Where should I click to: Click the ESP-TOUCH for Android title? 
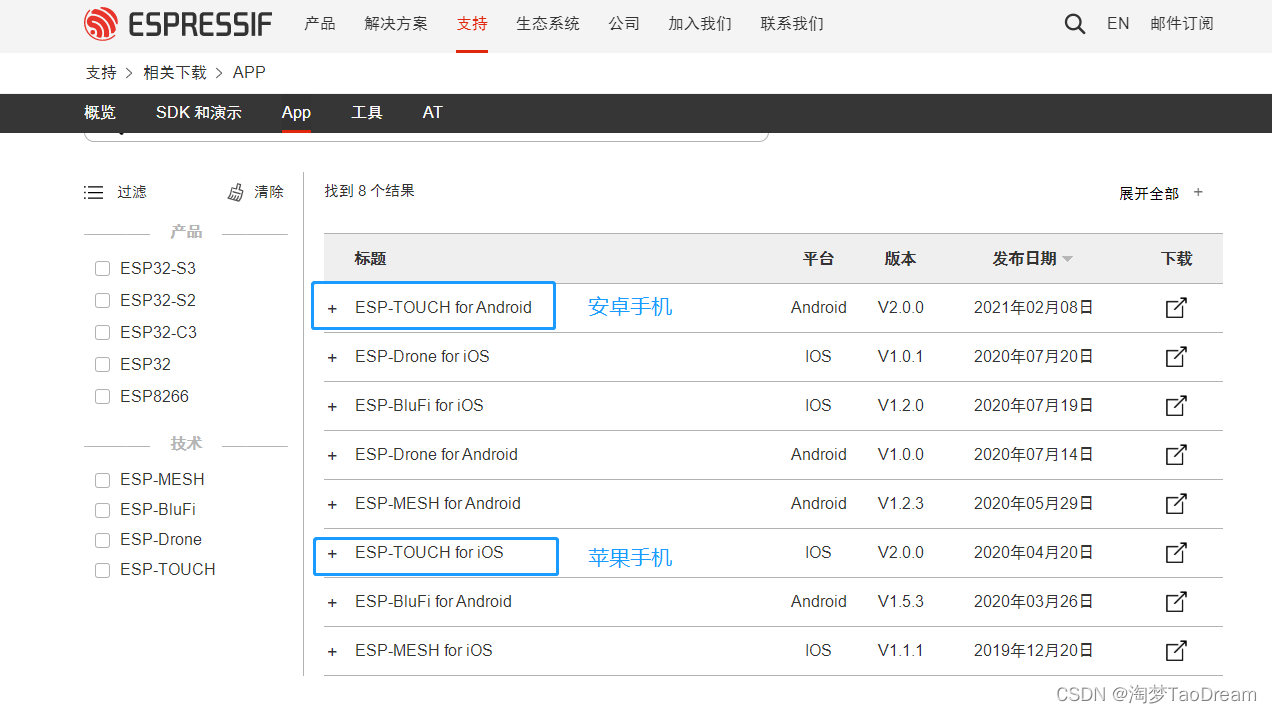443,308
